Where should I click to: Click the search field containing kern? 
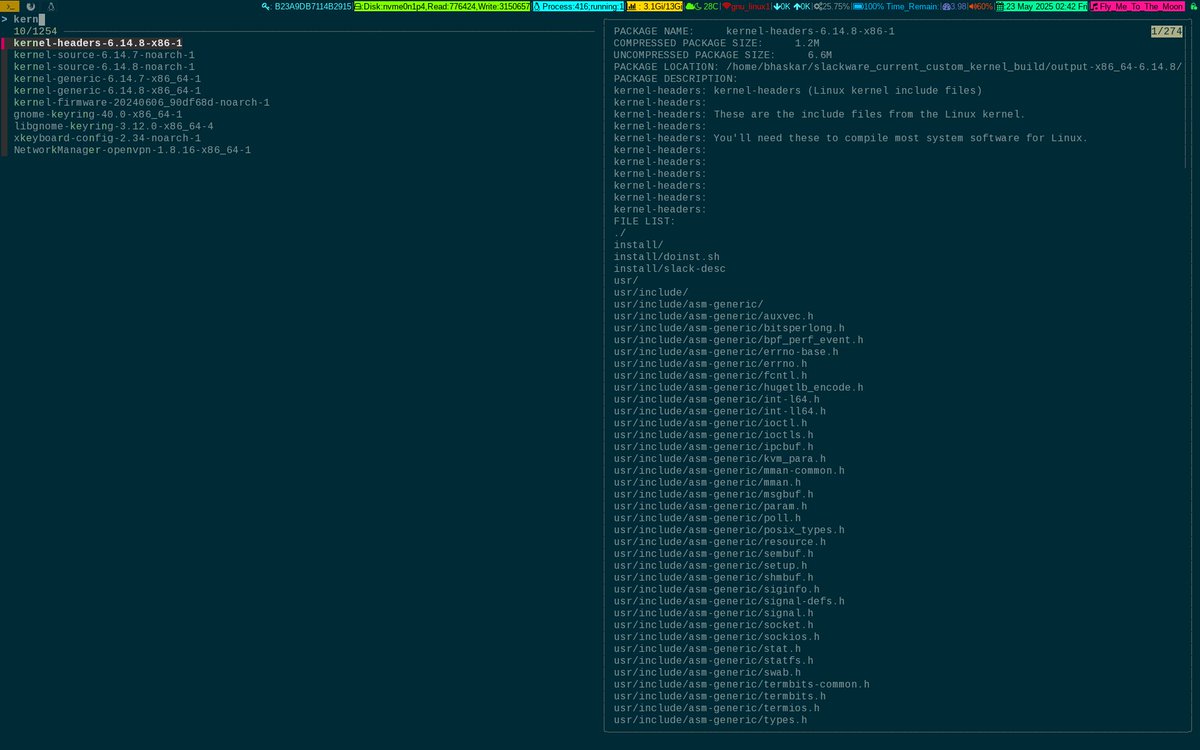pos(30,18)
